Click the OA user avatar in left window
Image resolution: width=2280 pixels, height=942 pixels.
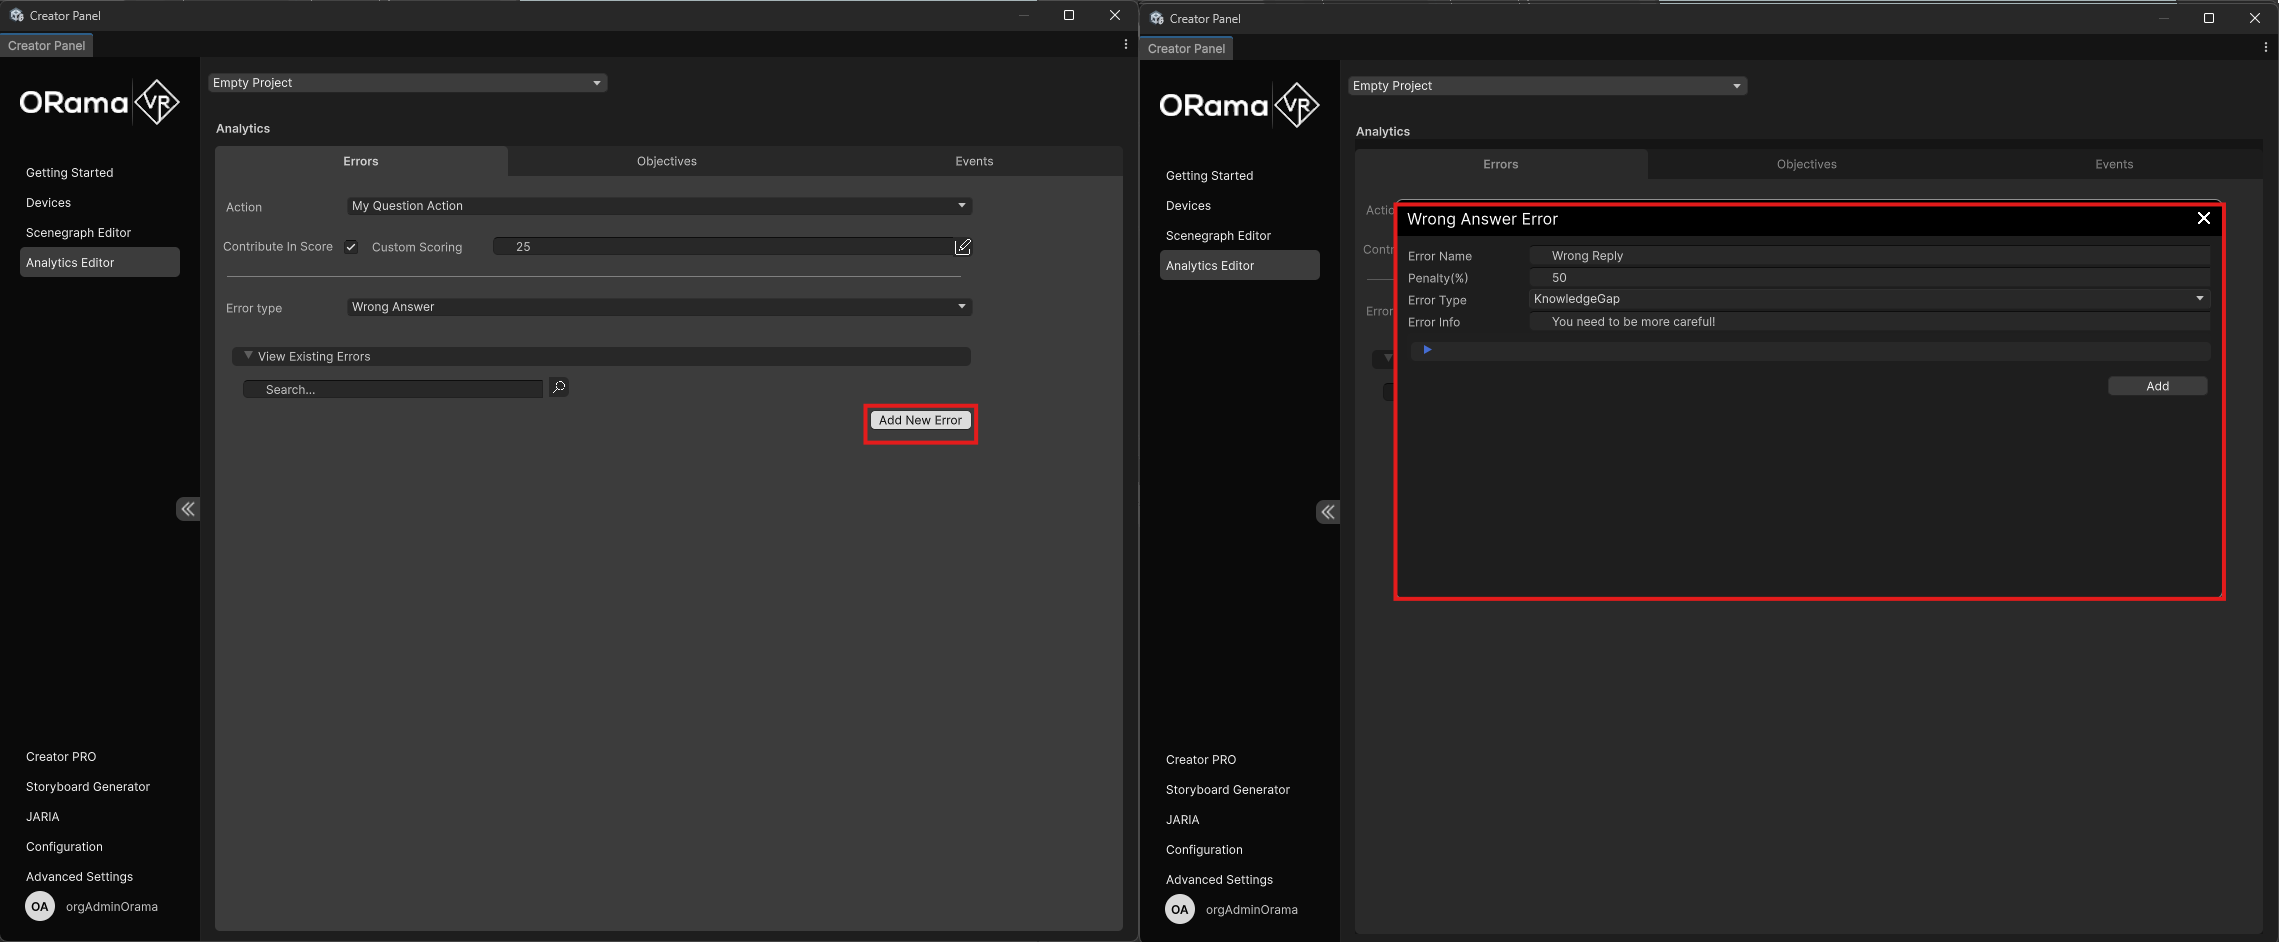click(x=40, y=907)
